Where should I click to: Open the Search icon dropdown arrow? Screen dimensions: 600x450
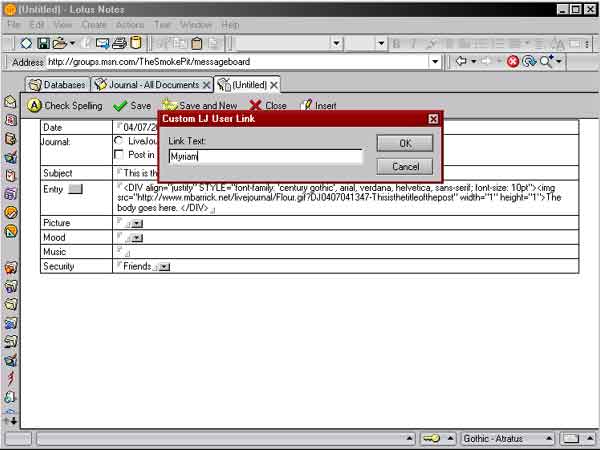558,61
